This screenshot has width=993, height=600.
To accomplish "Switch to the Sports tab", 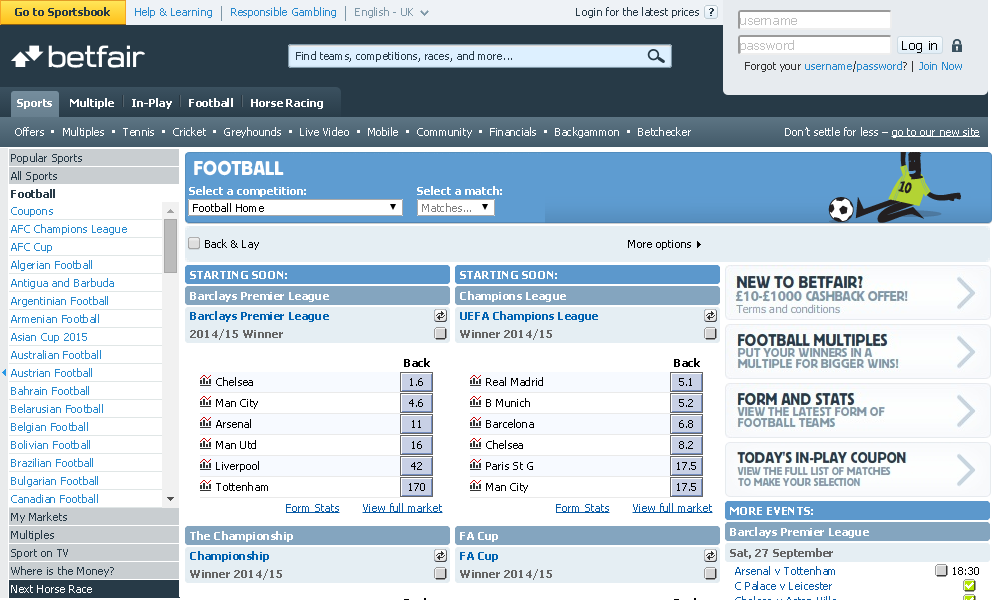I will click(34, 103).
